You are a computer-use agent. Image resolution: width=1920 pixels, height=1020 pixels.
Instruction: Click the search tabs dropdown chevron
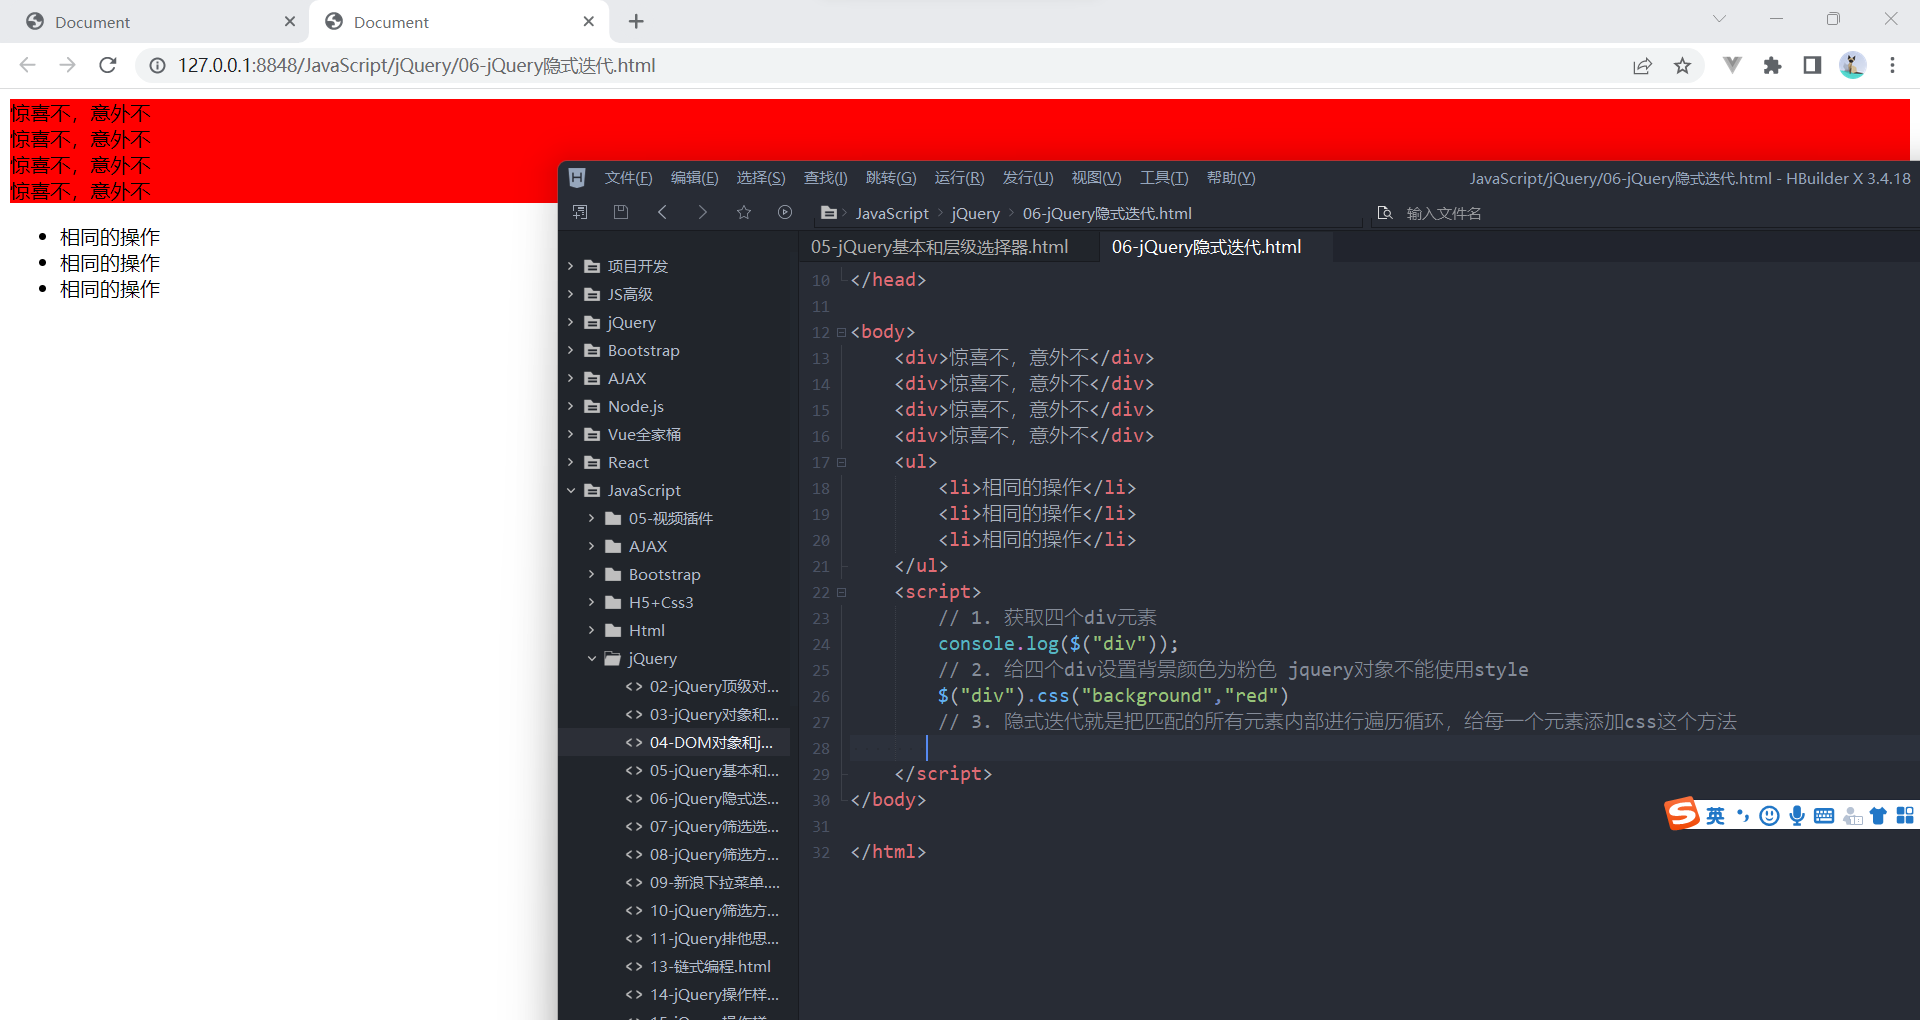[1719, 19]
